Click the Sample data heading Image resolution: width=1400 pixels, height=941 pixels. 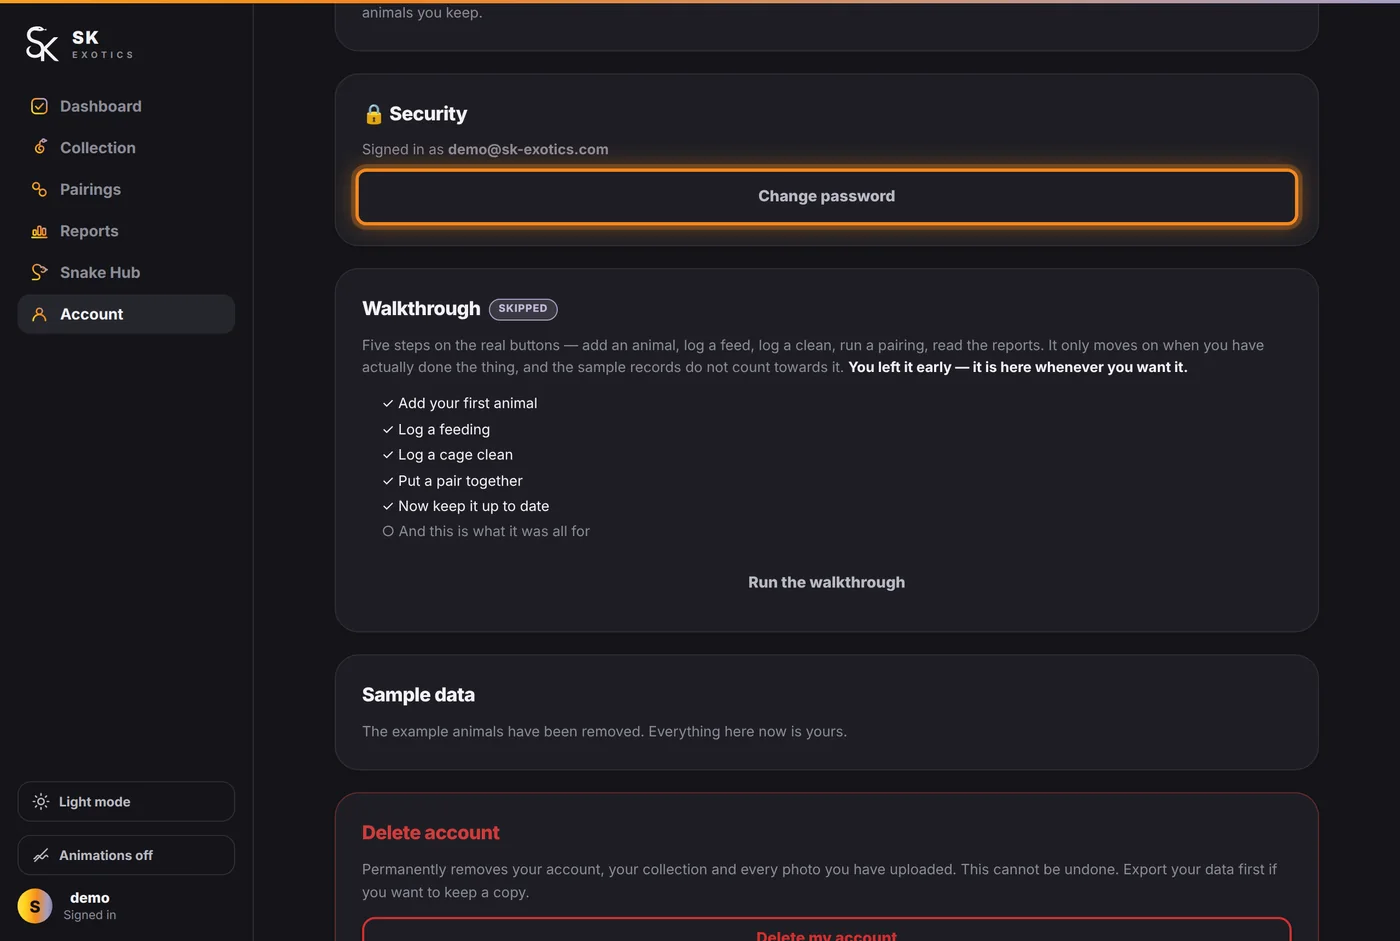tap(418, 695)
